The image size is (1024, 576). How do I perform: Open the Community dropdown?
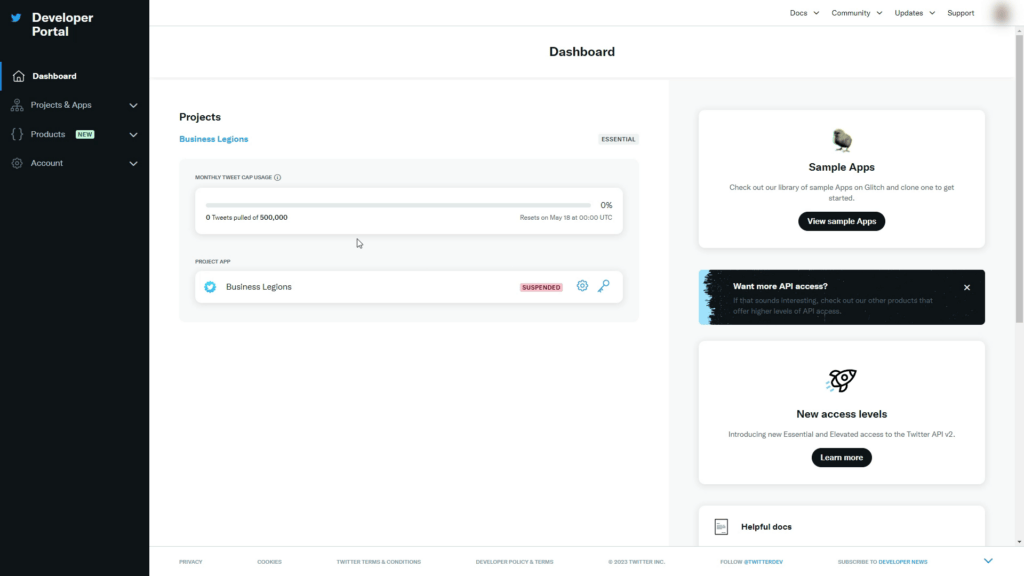point(856,13)
